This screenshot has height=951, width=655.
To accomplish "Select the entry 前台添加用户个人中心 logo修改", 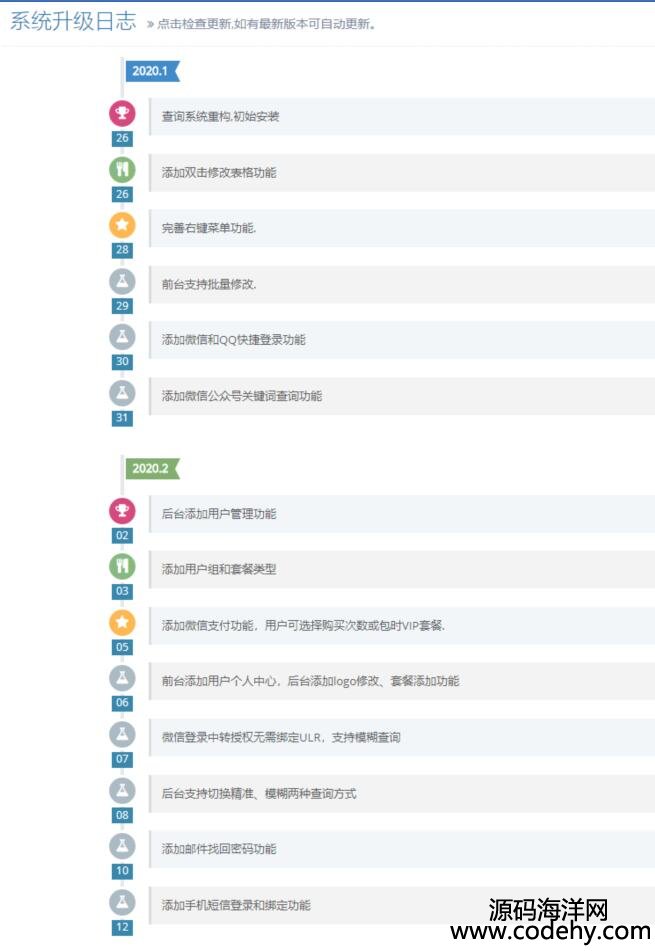I will point(401,681).
